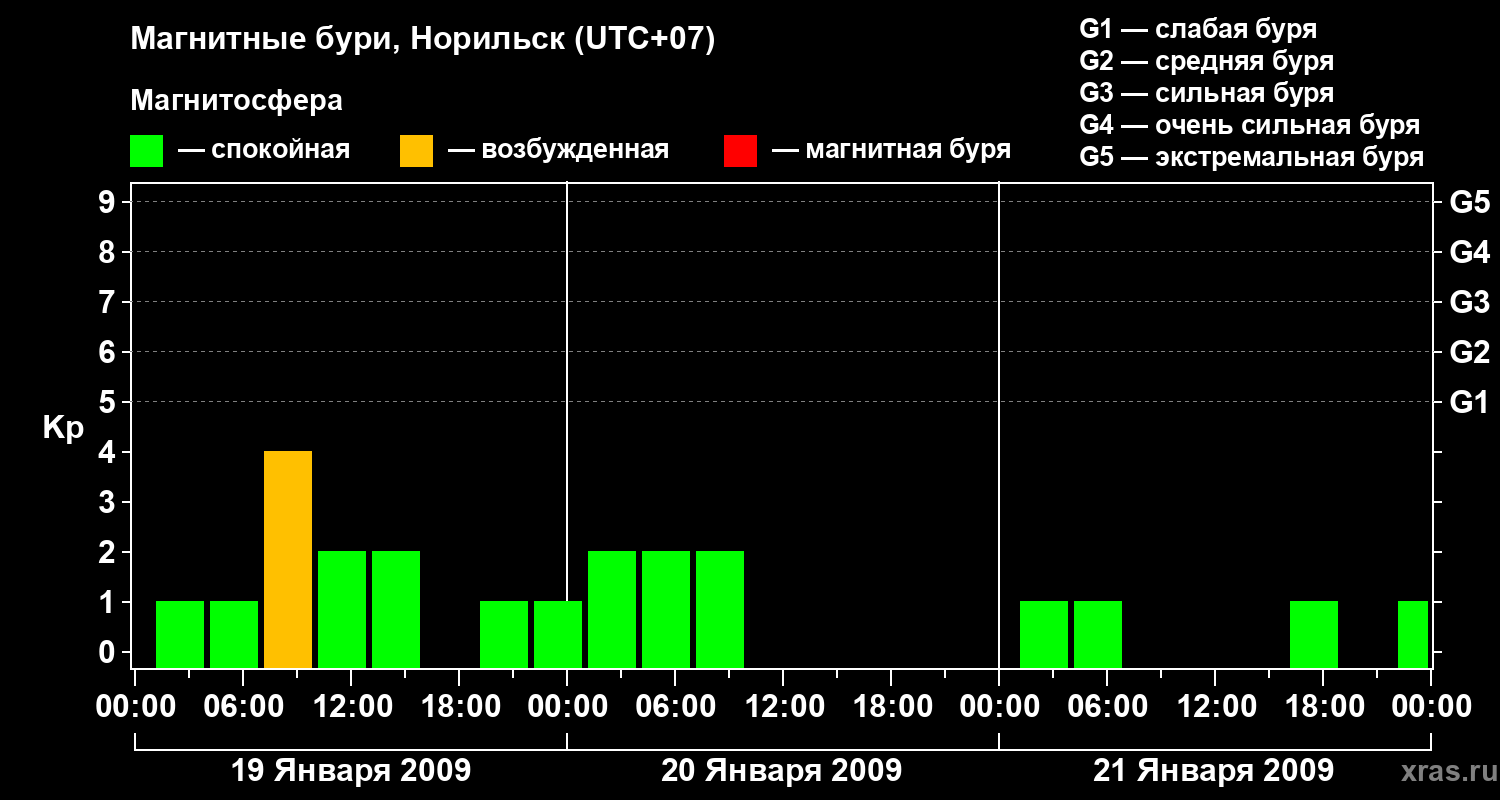Select the green Kp 2 bar at 06:00 on 20 January
Screen dimensions: 1500x800
(666, 609)
